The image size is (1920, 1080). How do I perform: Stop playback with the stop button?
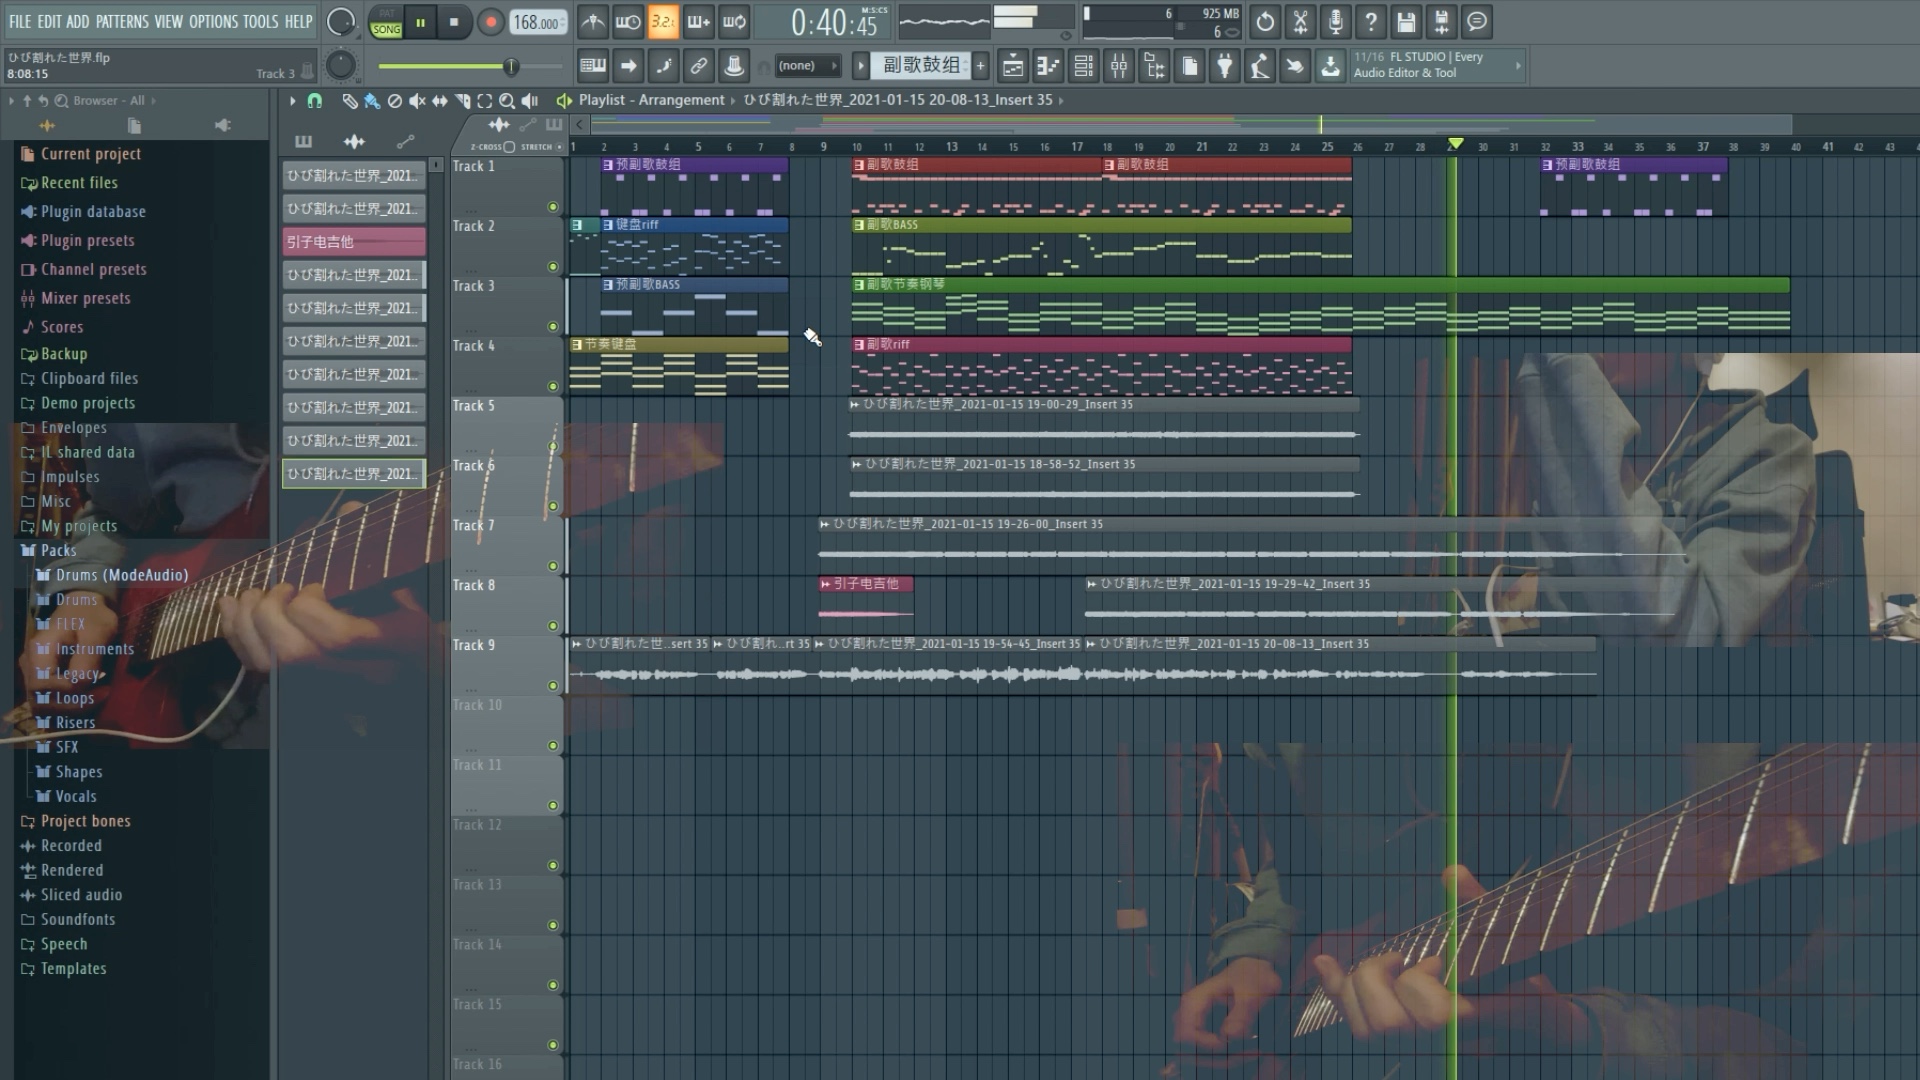(x=454, y=22)
